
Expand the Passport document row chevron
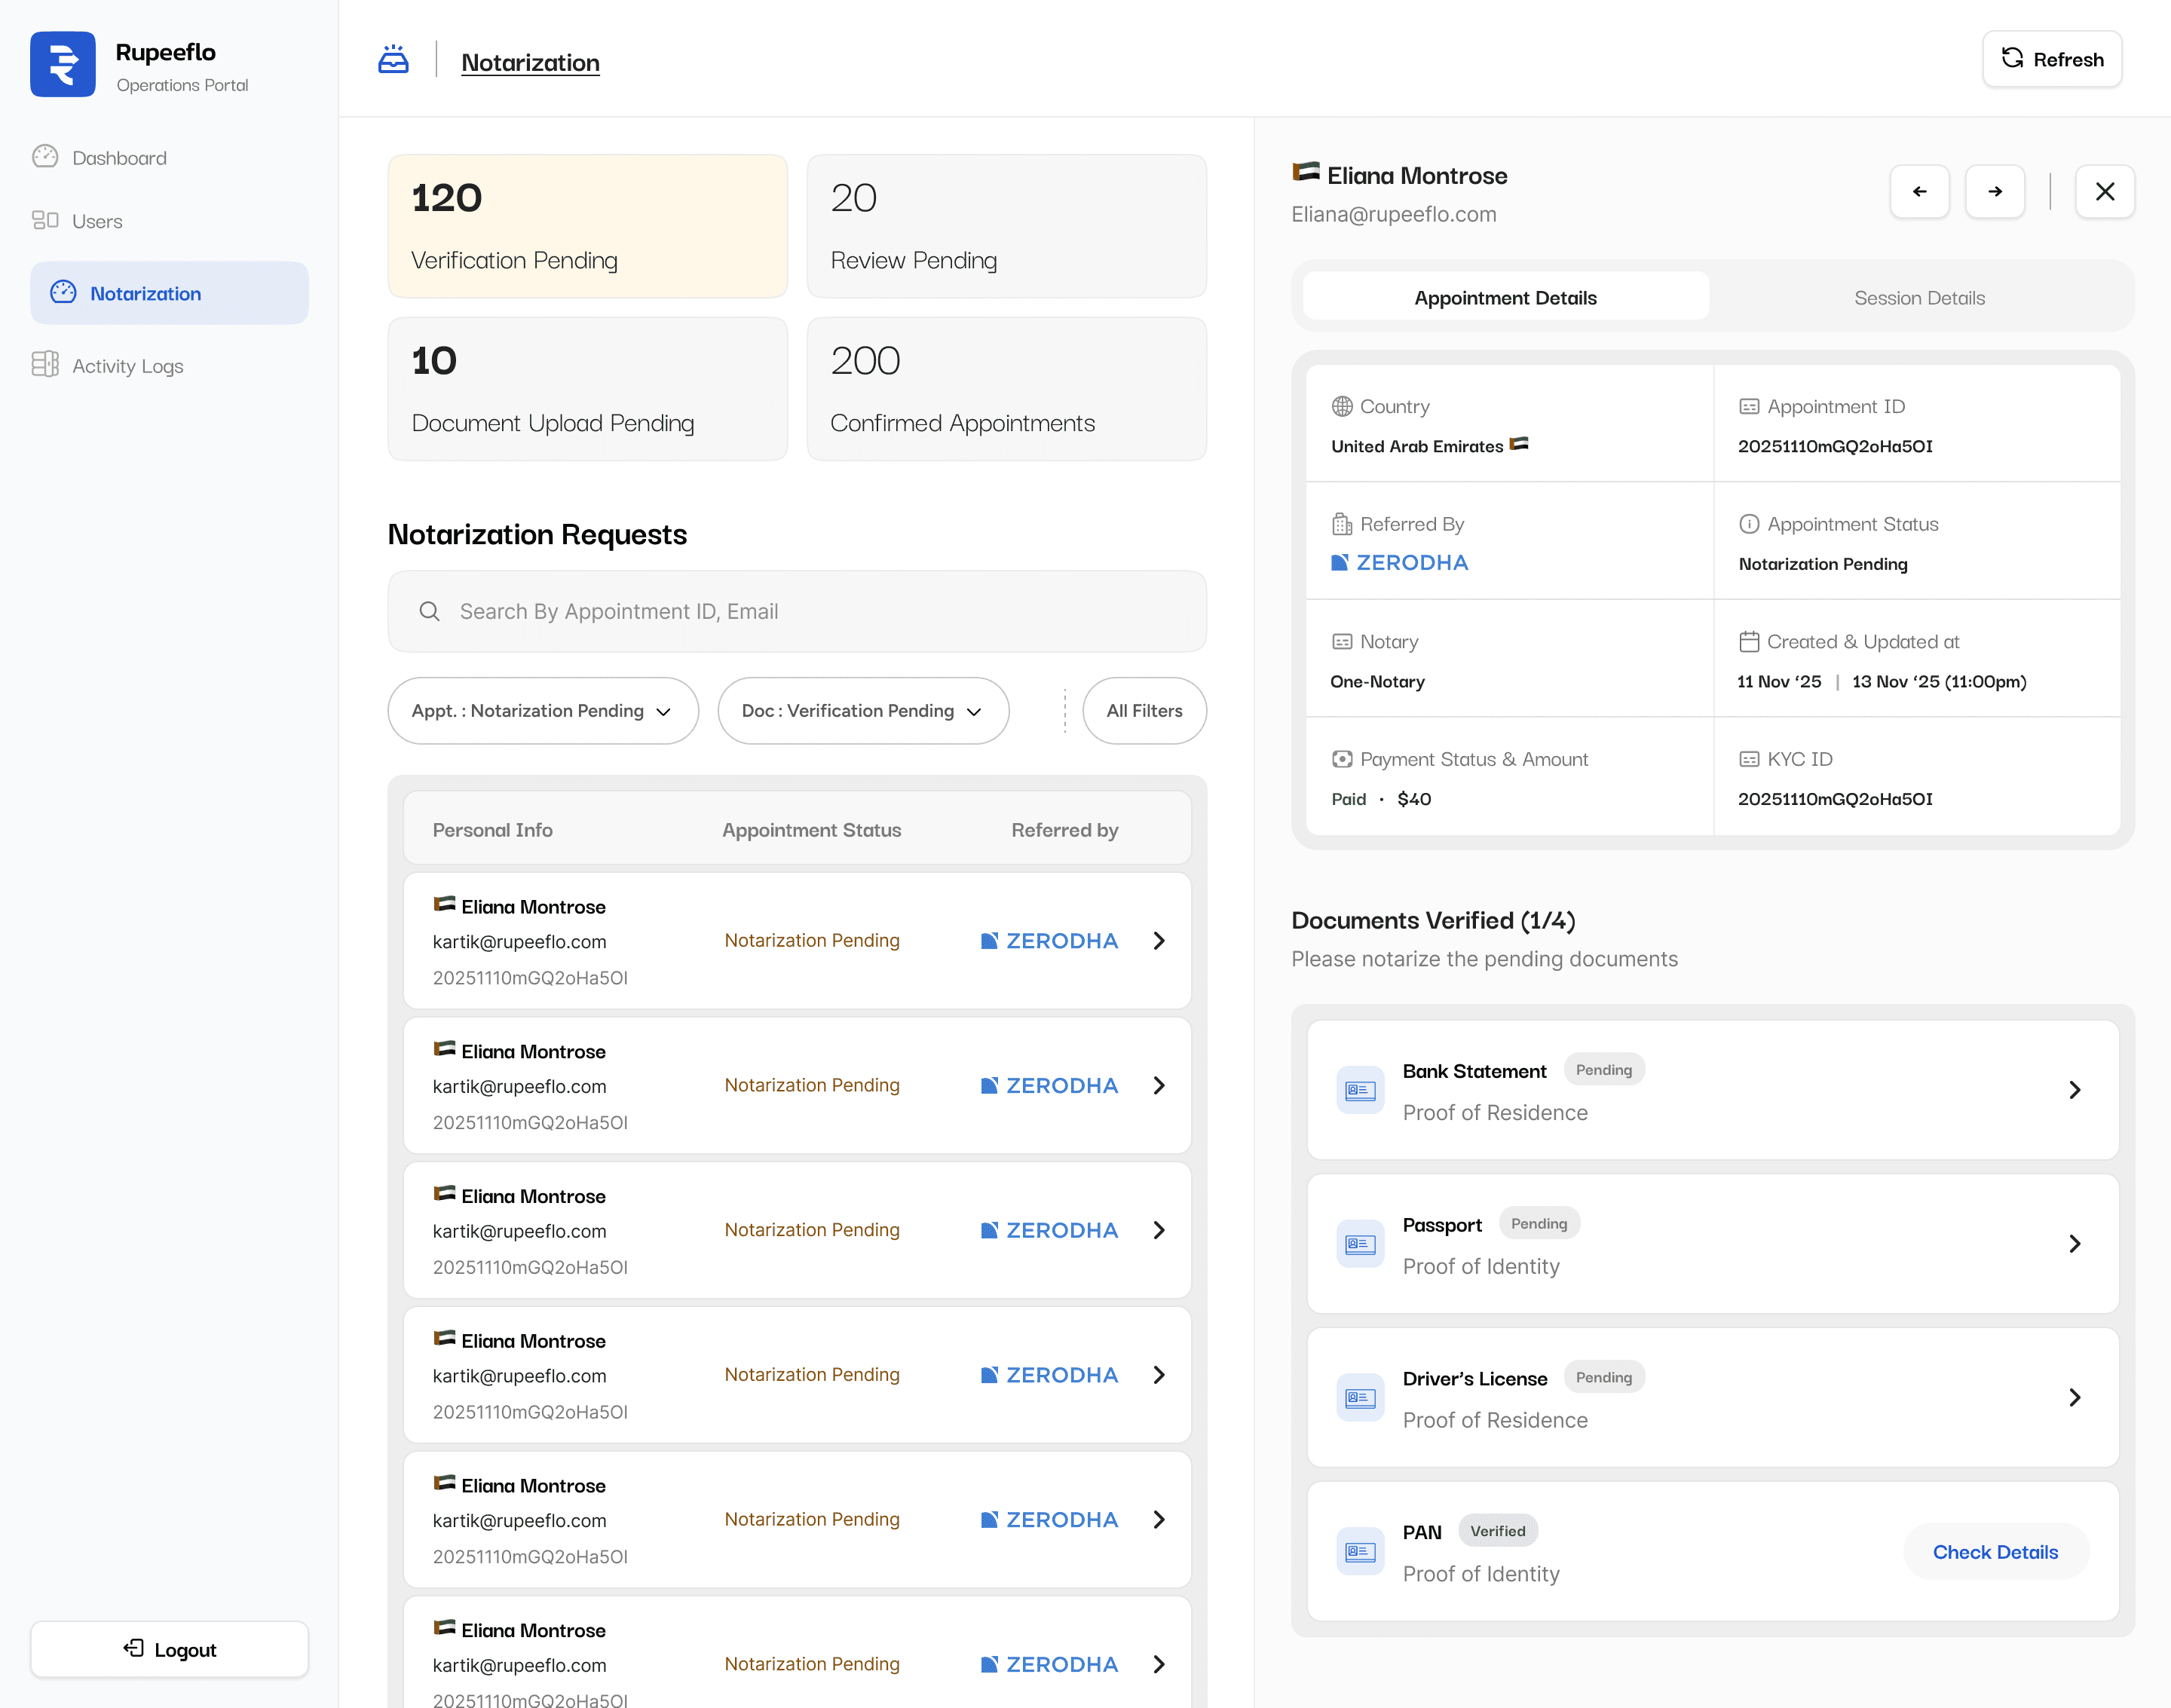point(2074,1243)
